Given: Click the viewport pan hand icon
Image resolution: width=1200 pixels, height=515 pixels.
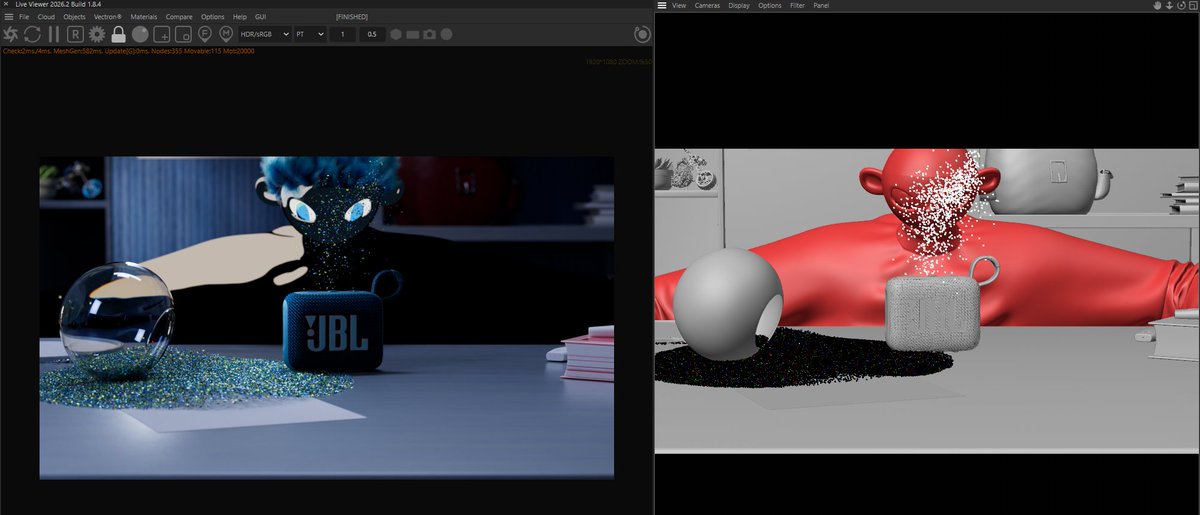Looking at the screenshot, I should pyautogui.click(x=1157, y=6).
